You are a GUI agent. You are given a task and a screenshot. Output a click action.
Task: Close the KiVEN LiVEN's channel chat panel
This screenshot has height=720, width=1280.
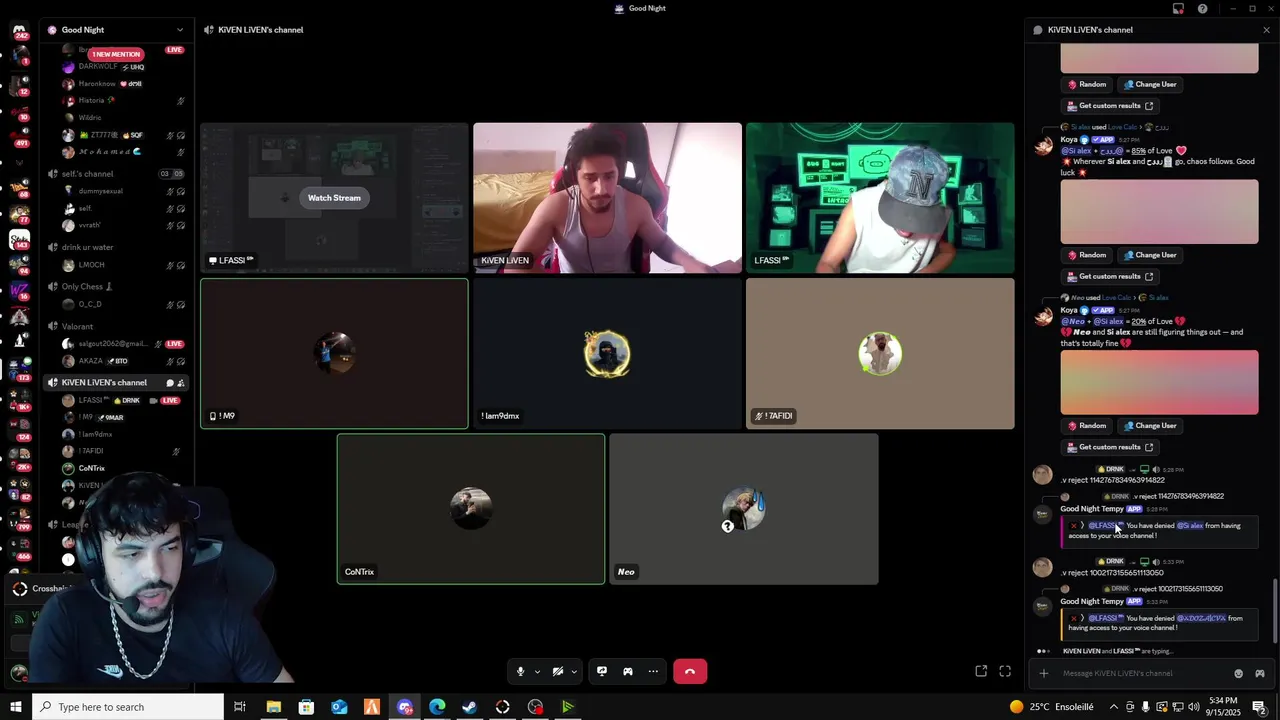pyautogui.click(x=1266, y=30)
